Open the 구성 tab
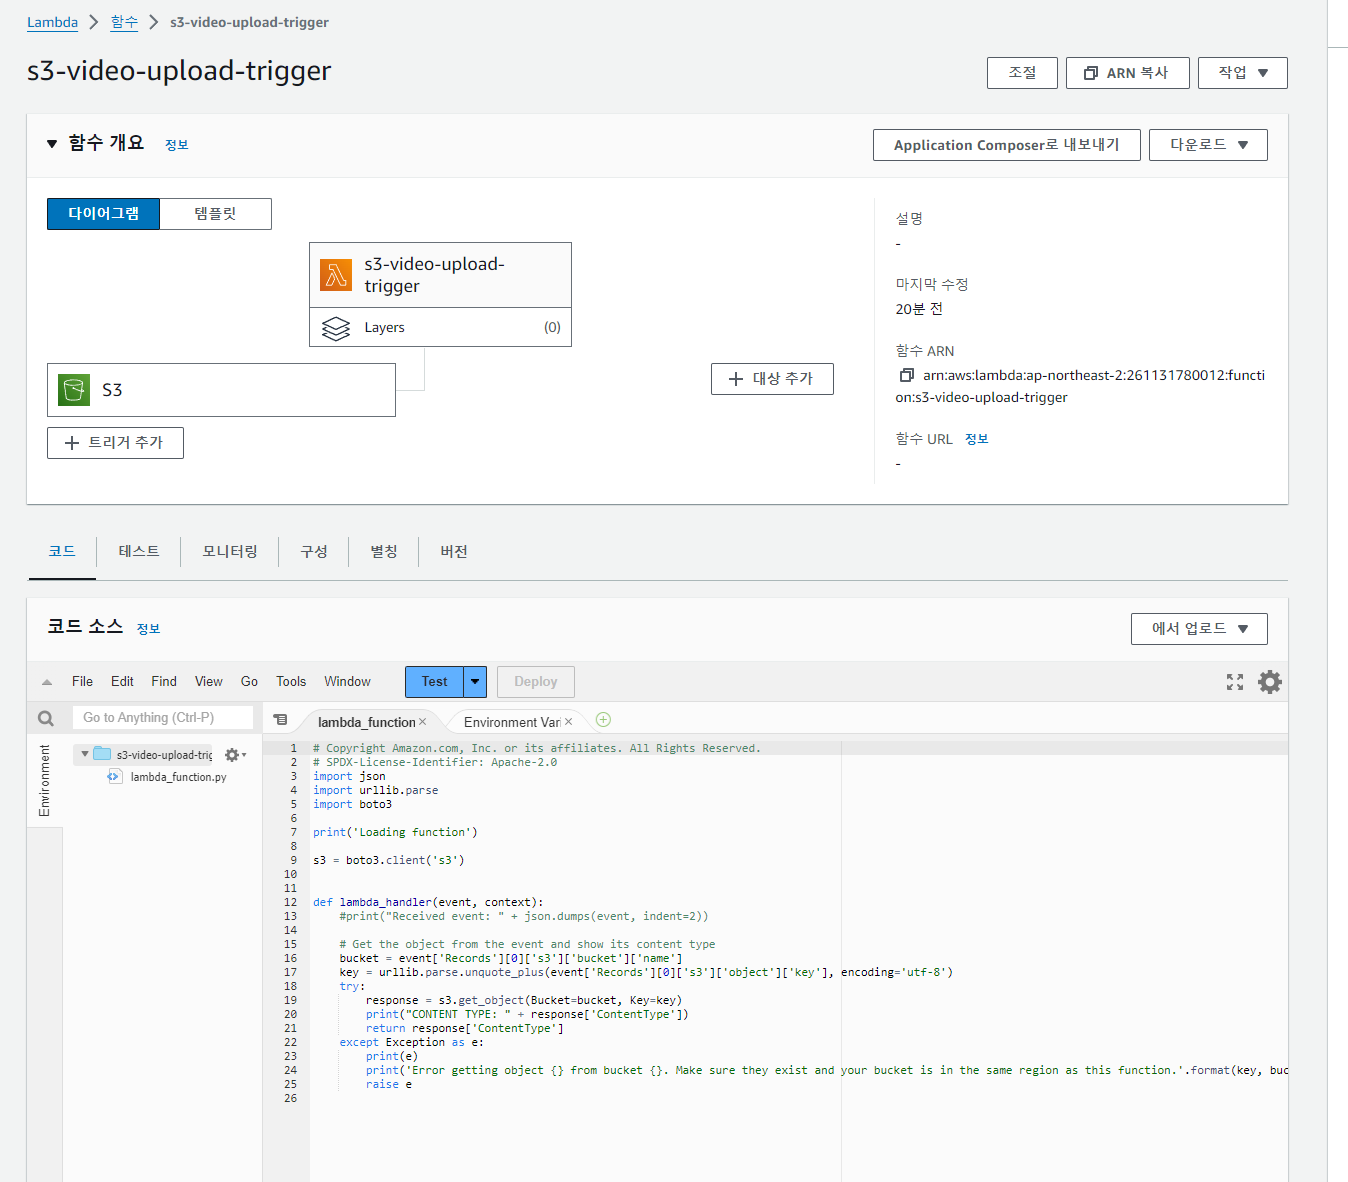 click(314, 552)
